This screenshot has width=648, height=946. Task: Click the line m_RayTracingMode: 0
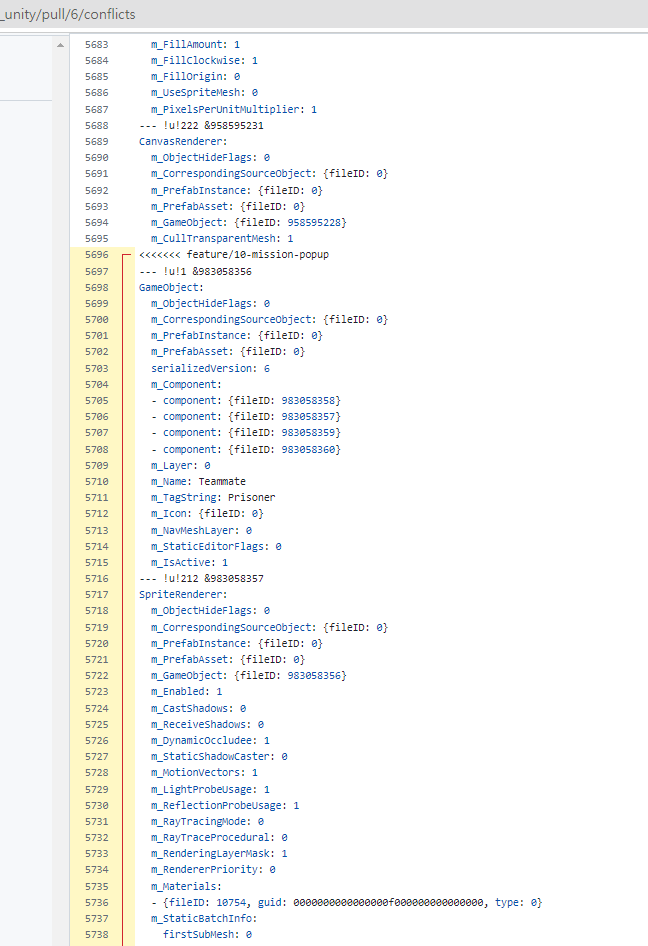[207, 821]
